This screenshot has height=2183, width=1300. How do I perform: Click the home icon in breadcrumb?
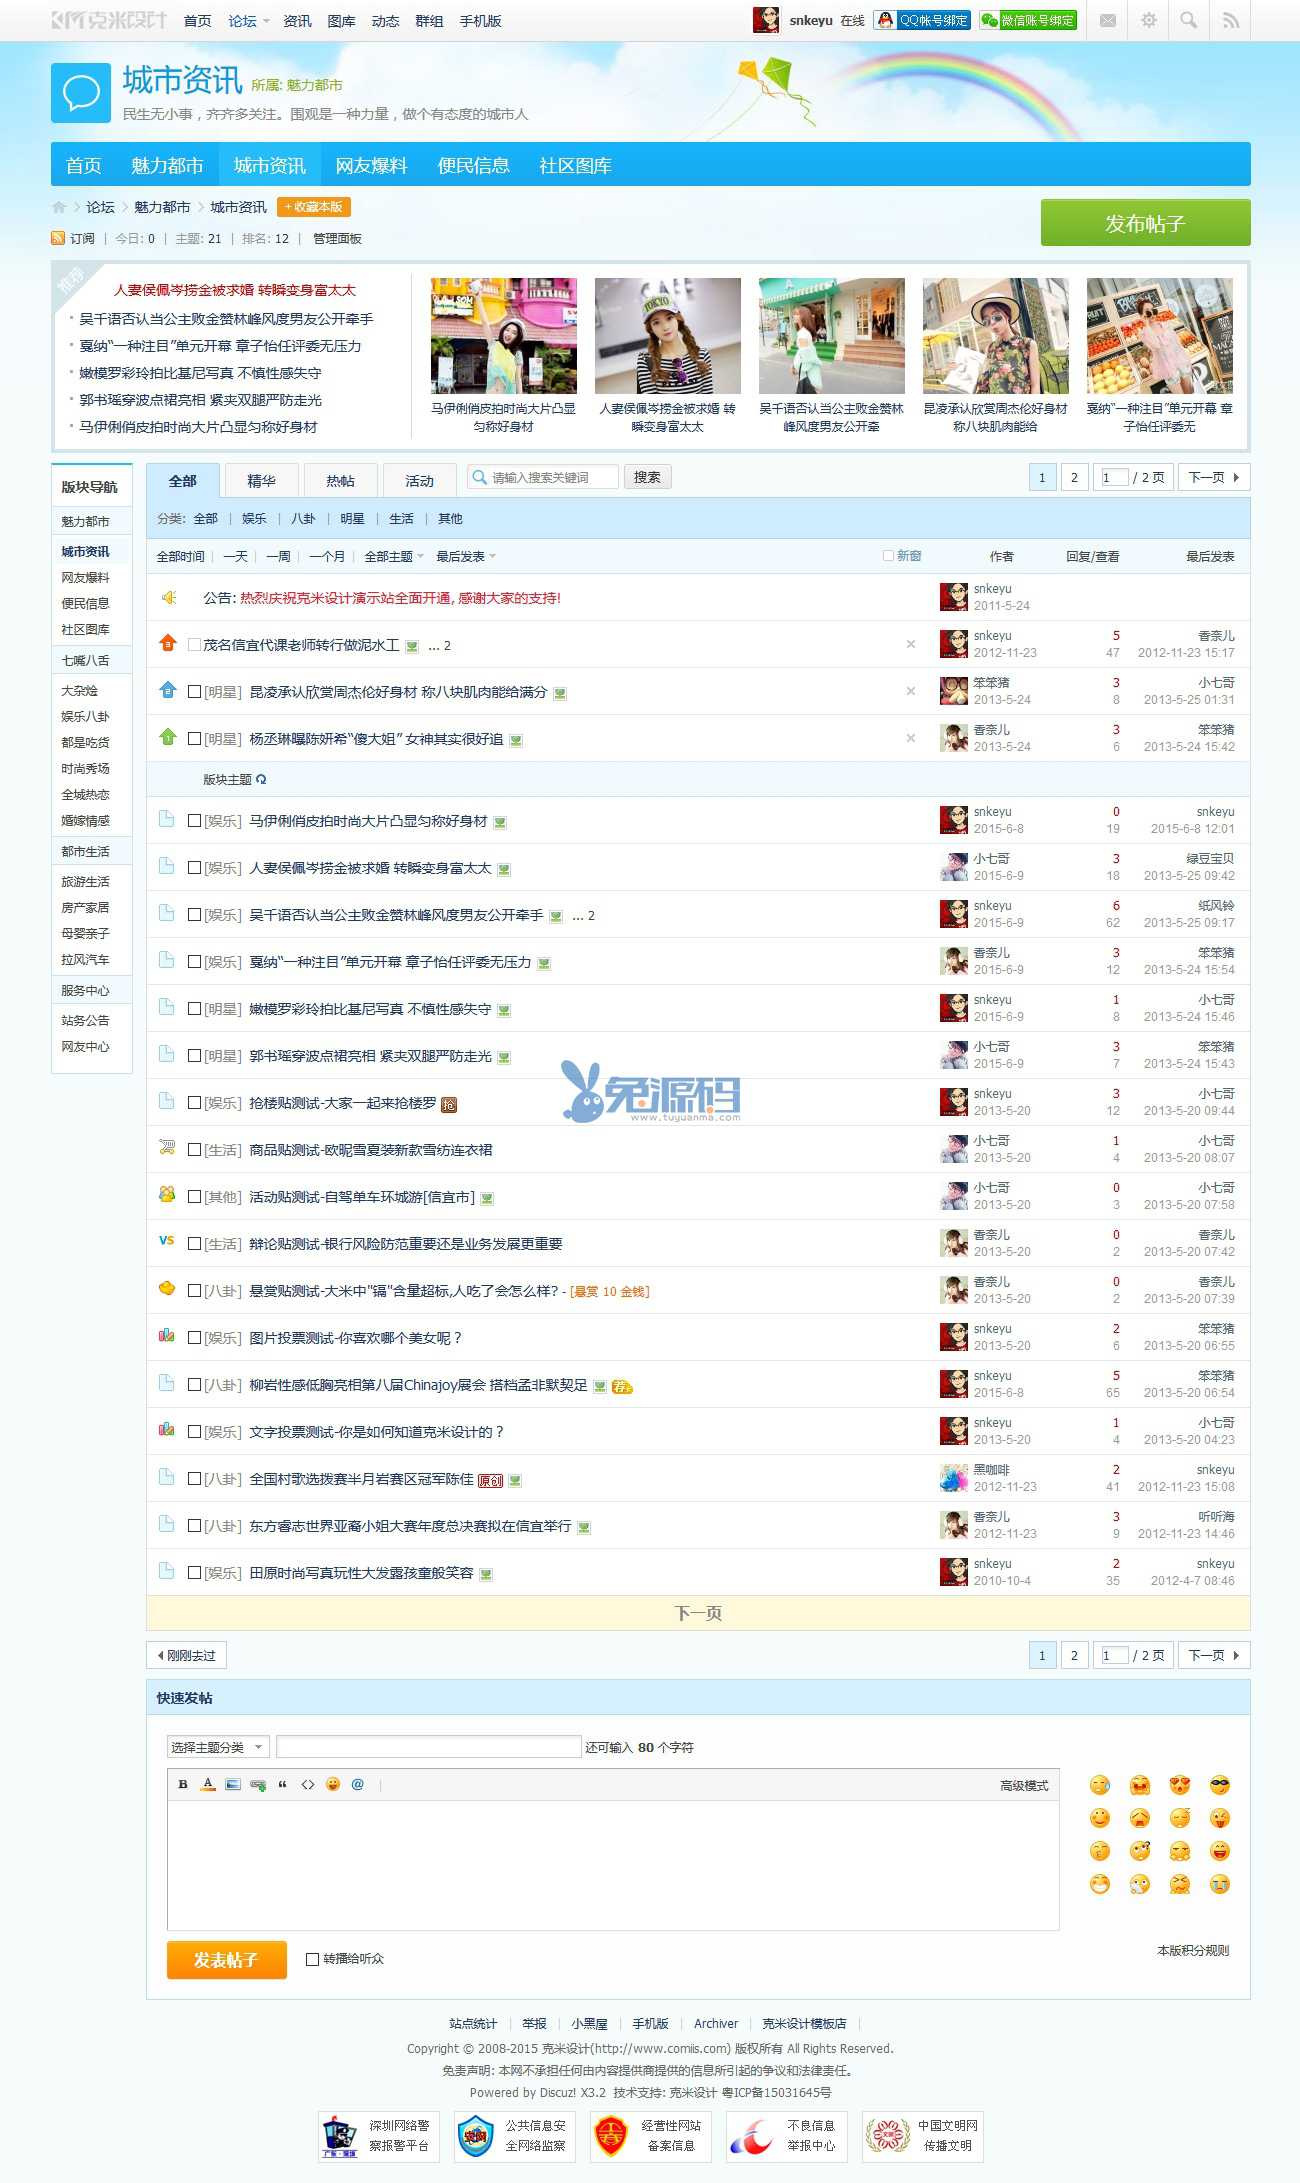(x=59, y=207)
